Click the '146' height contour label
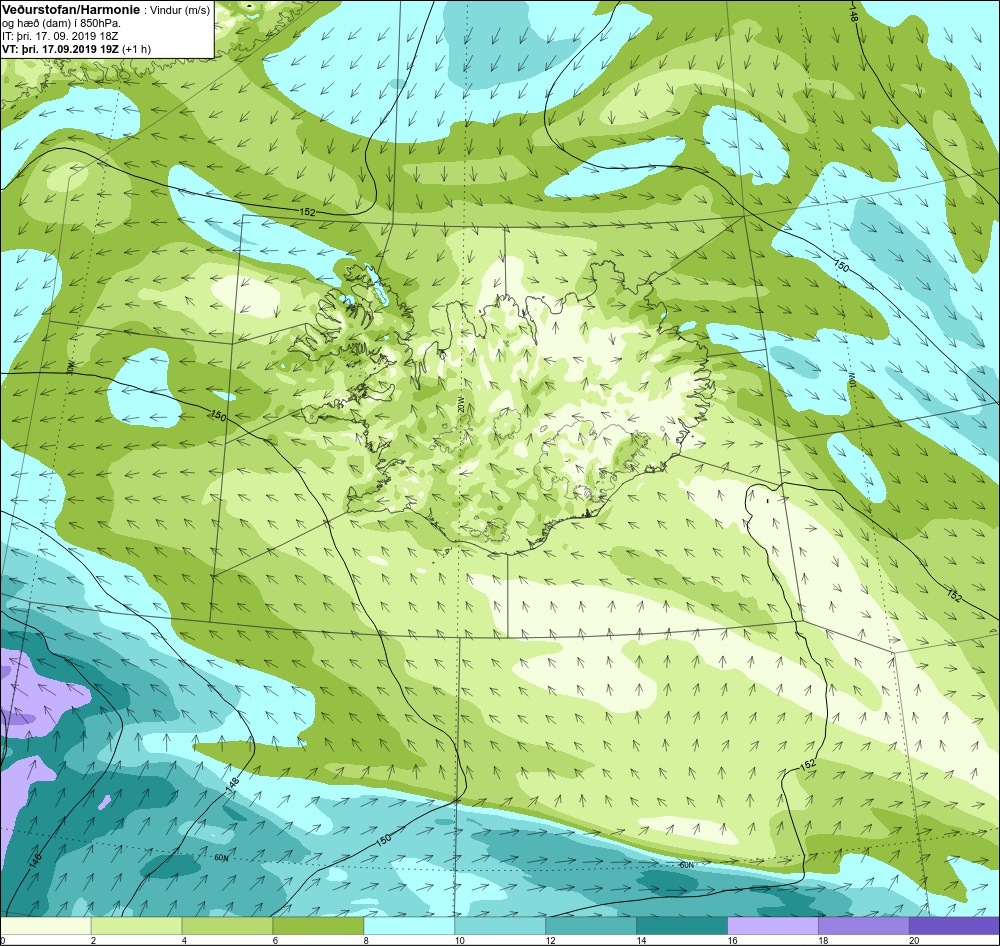1000x946 pixels. [34, 859]
